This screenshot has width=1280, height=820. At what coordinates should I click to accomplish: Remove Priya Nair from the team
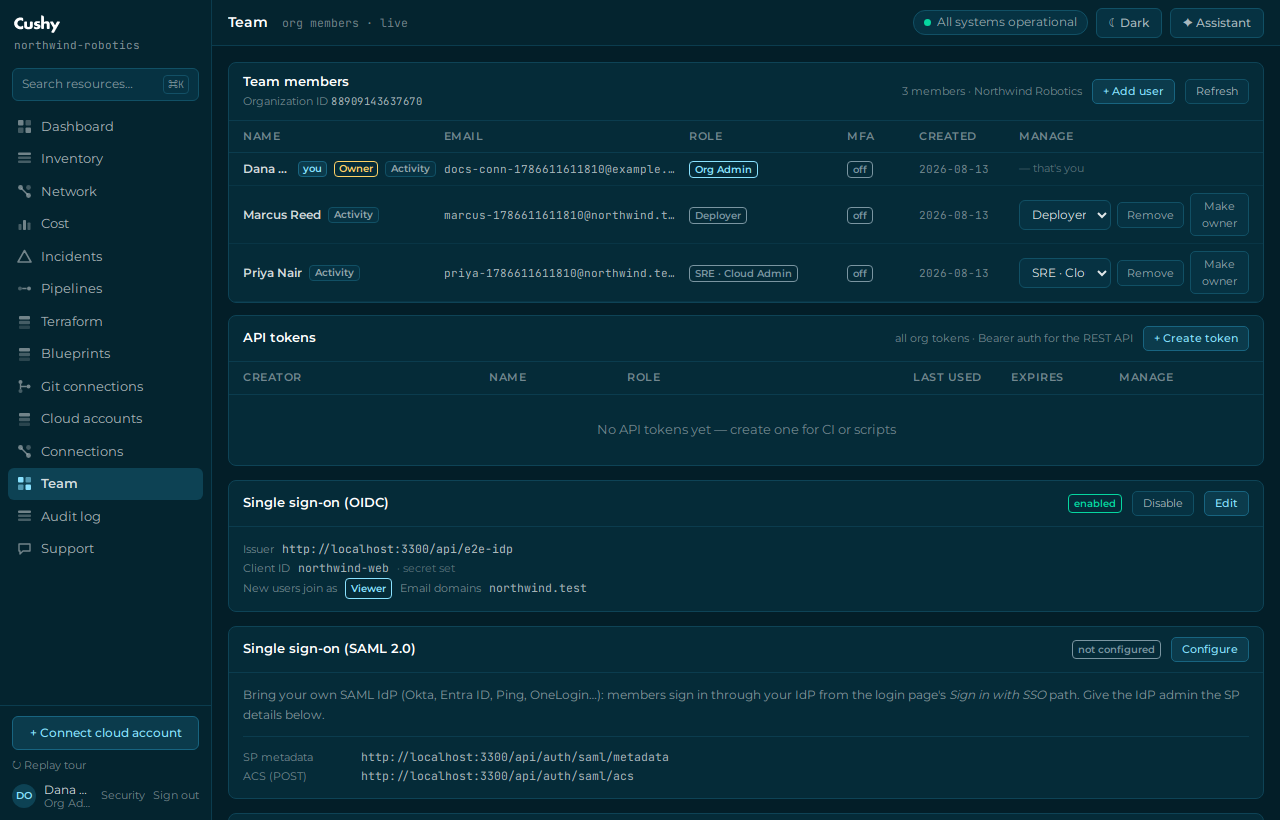(x=1150, y=273)
